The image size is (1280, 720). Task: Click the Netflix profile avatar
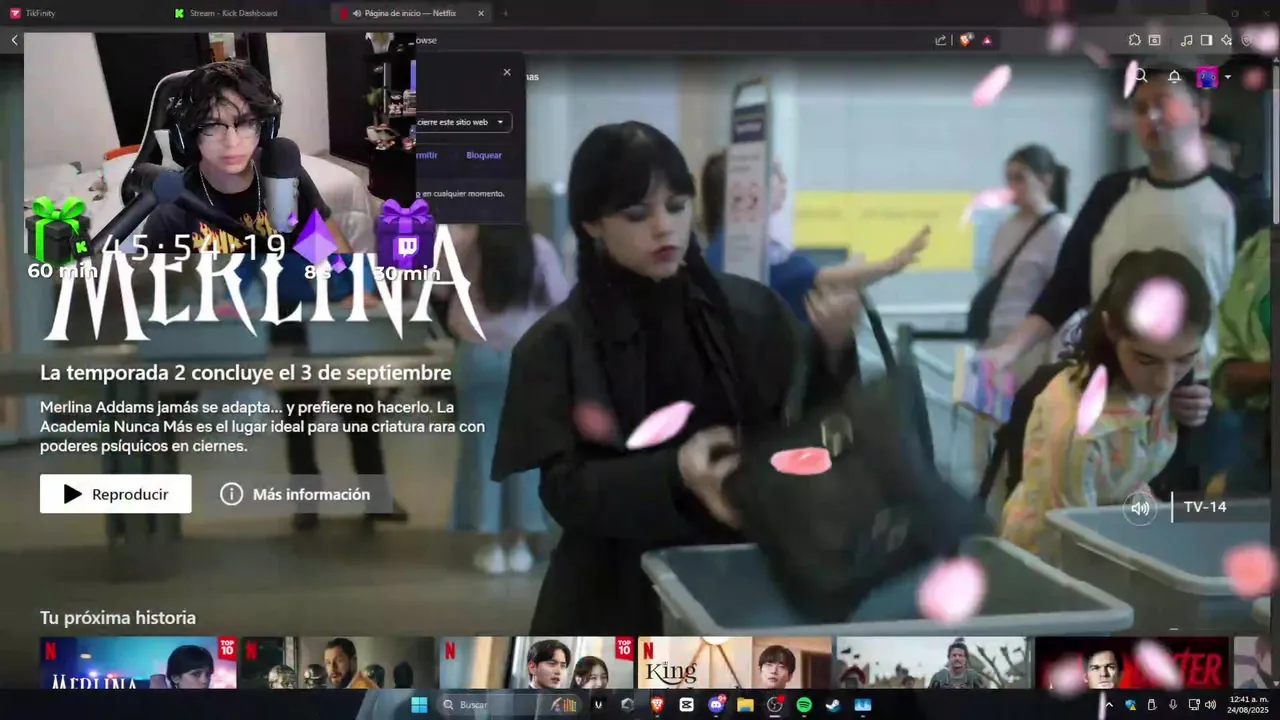pos(1208,77)
